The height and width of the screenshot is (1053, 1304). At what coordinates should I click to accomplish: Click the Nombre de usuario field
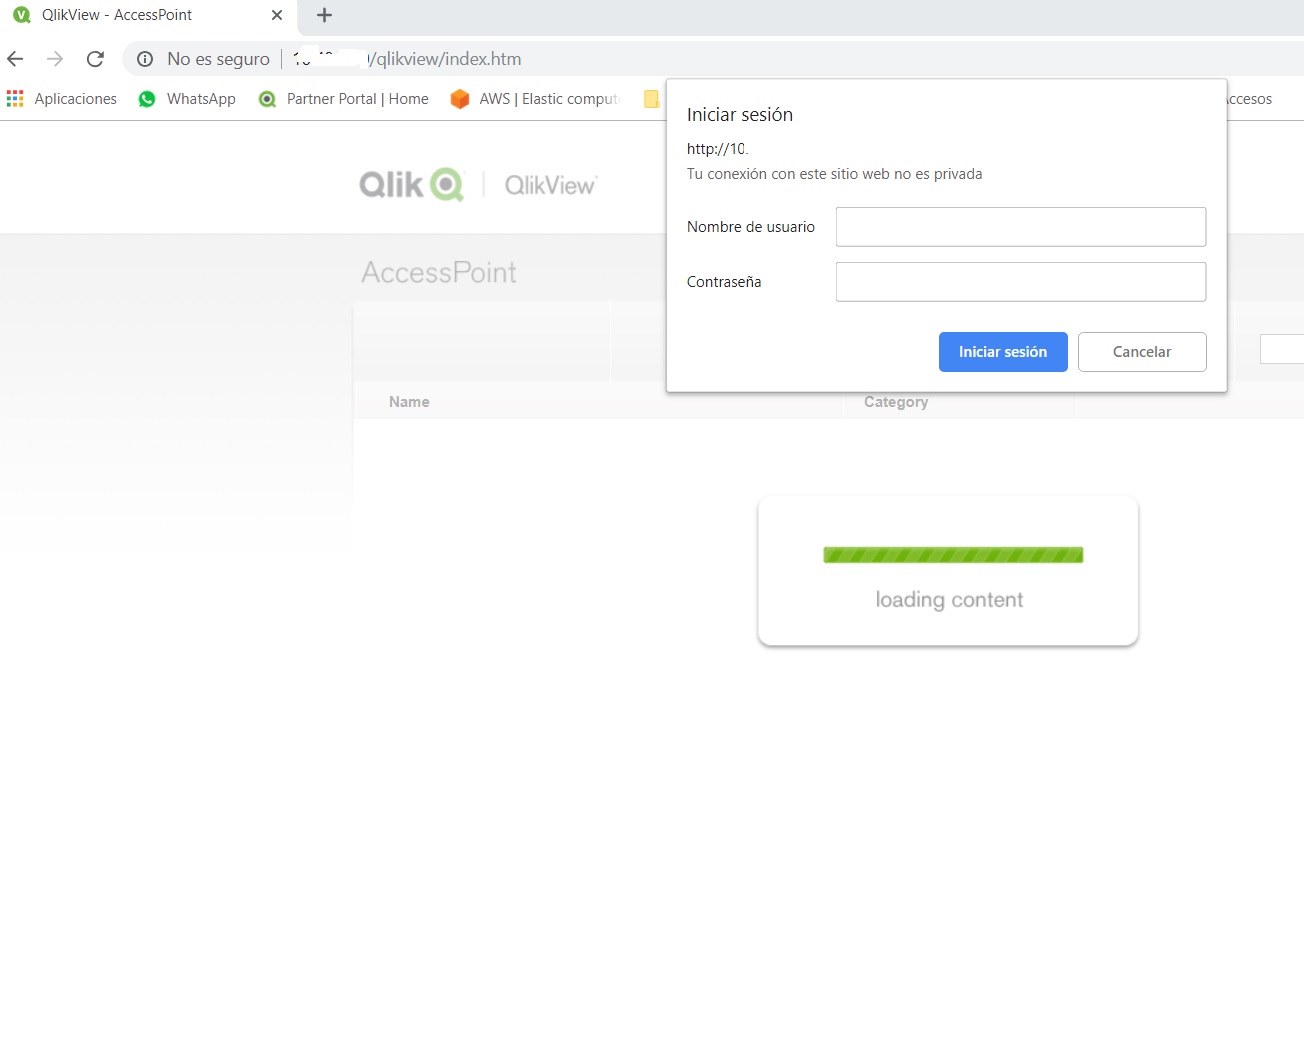point(1021,227)
